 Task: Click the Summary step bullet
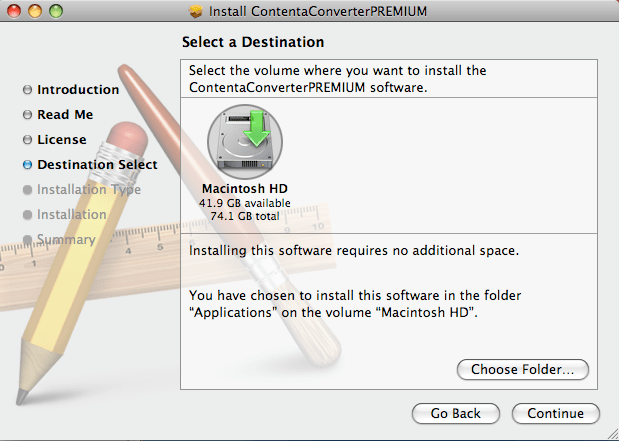point(27,239)
